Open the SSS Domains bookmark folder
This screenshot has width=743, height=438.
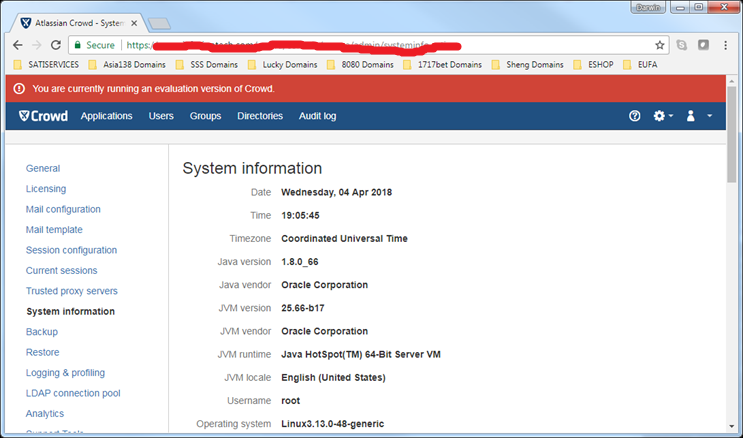point(207,64)
